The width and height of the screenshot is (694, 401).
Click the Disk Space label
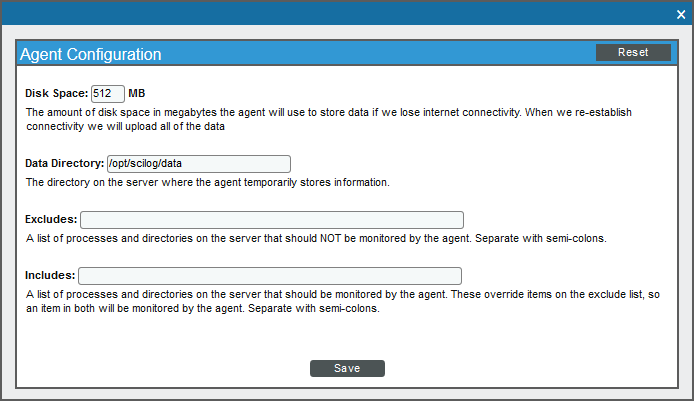tap(57, 93)
